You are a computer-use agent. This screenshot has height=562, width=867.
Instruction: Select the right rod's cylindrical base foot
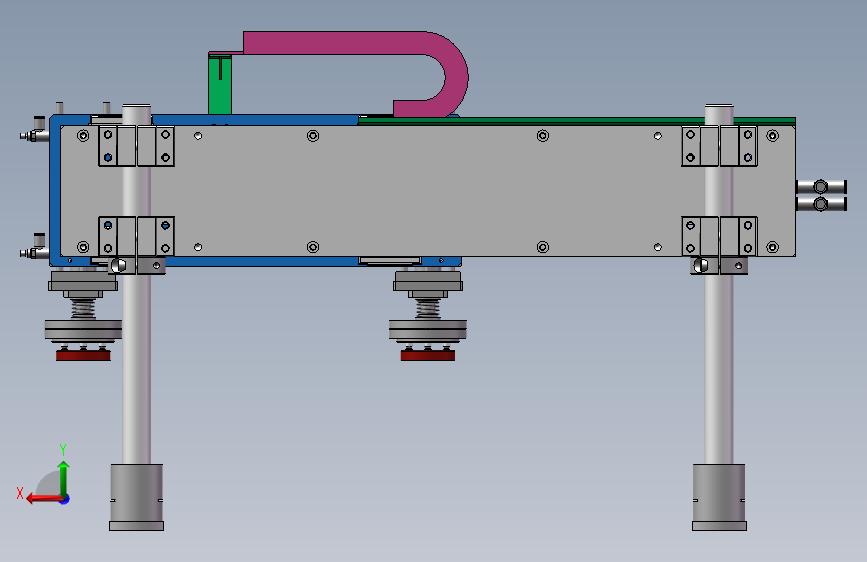tap(719, 497)
